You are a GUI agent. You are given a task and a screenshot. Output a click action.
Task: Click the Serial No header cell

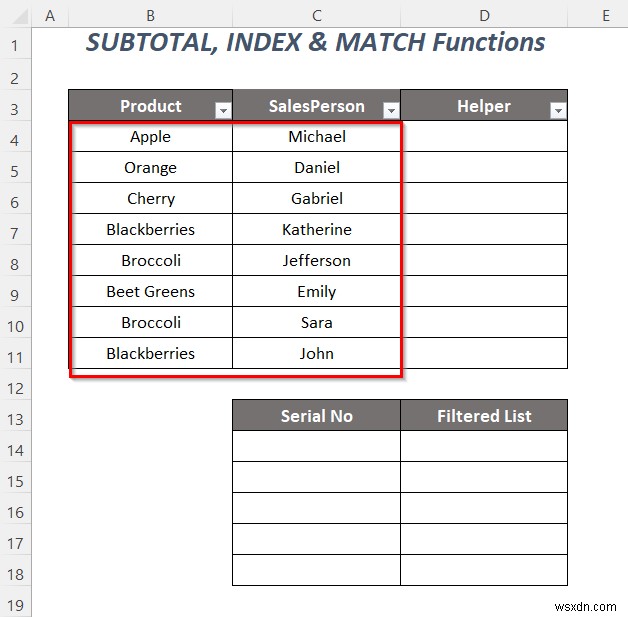click(x=316, y=416)
